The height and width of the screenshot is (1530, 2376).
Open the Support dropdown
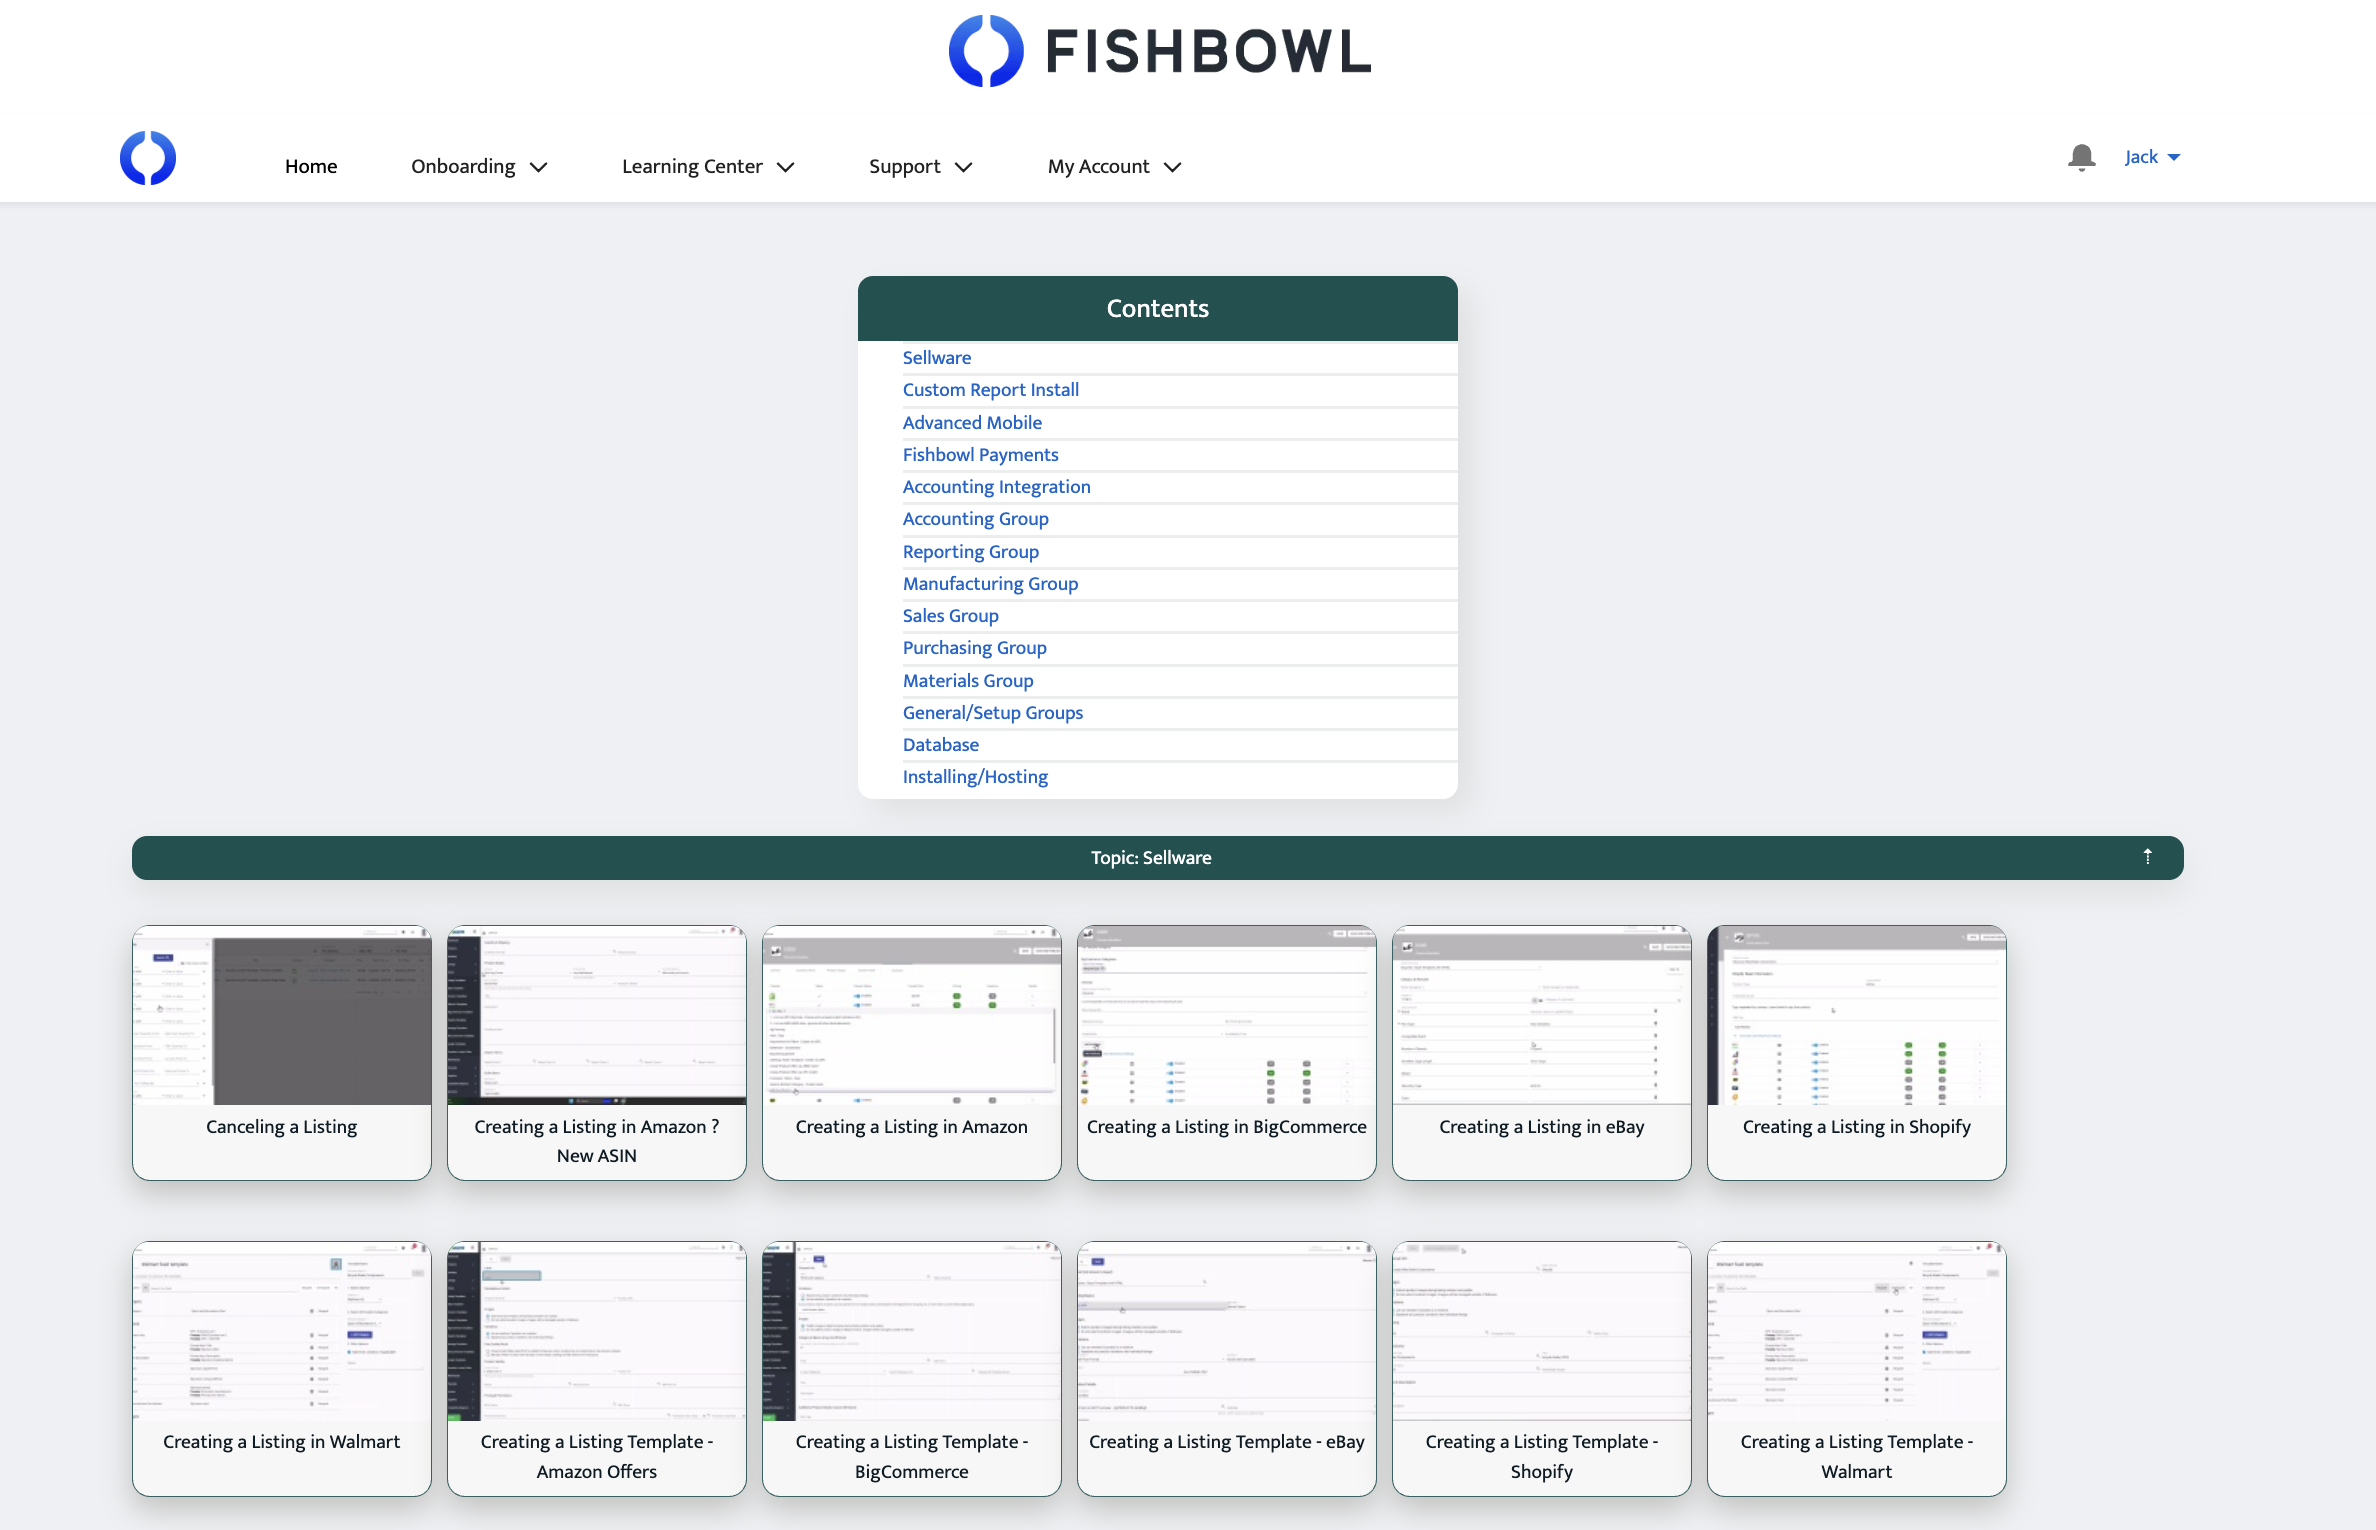pos(919,166)
